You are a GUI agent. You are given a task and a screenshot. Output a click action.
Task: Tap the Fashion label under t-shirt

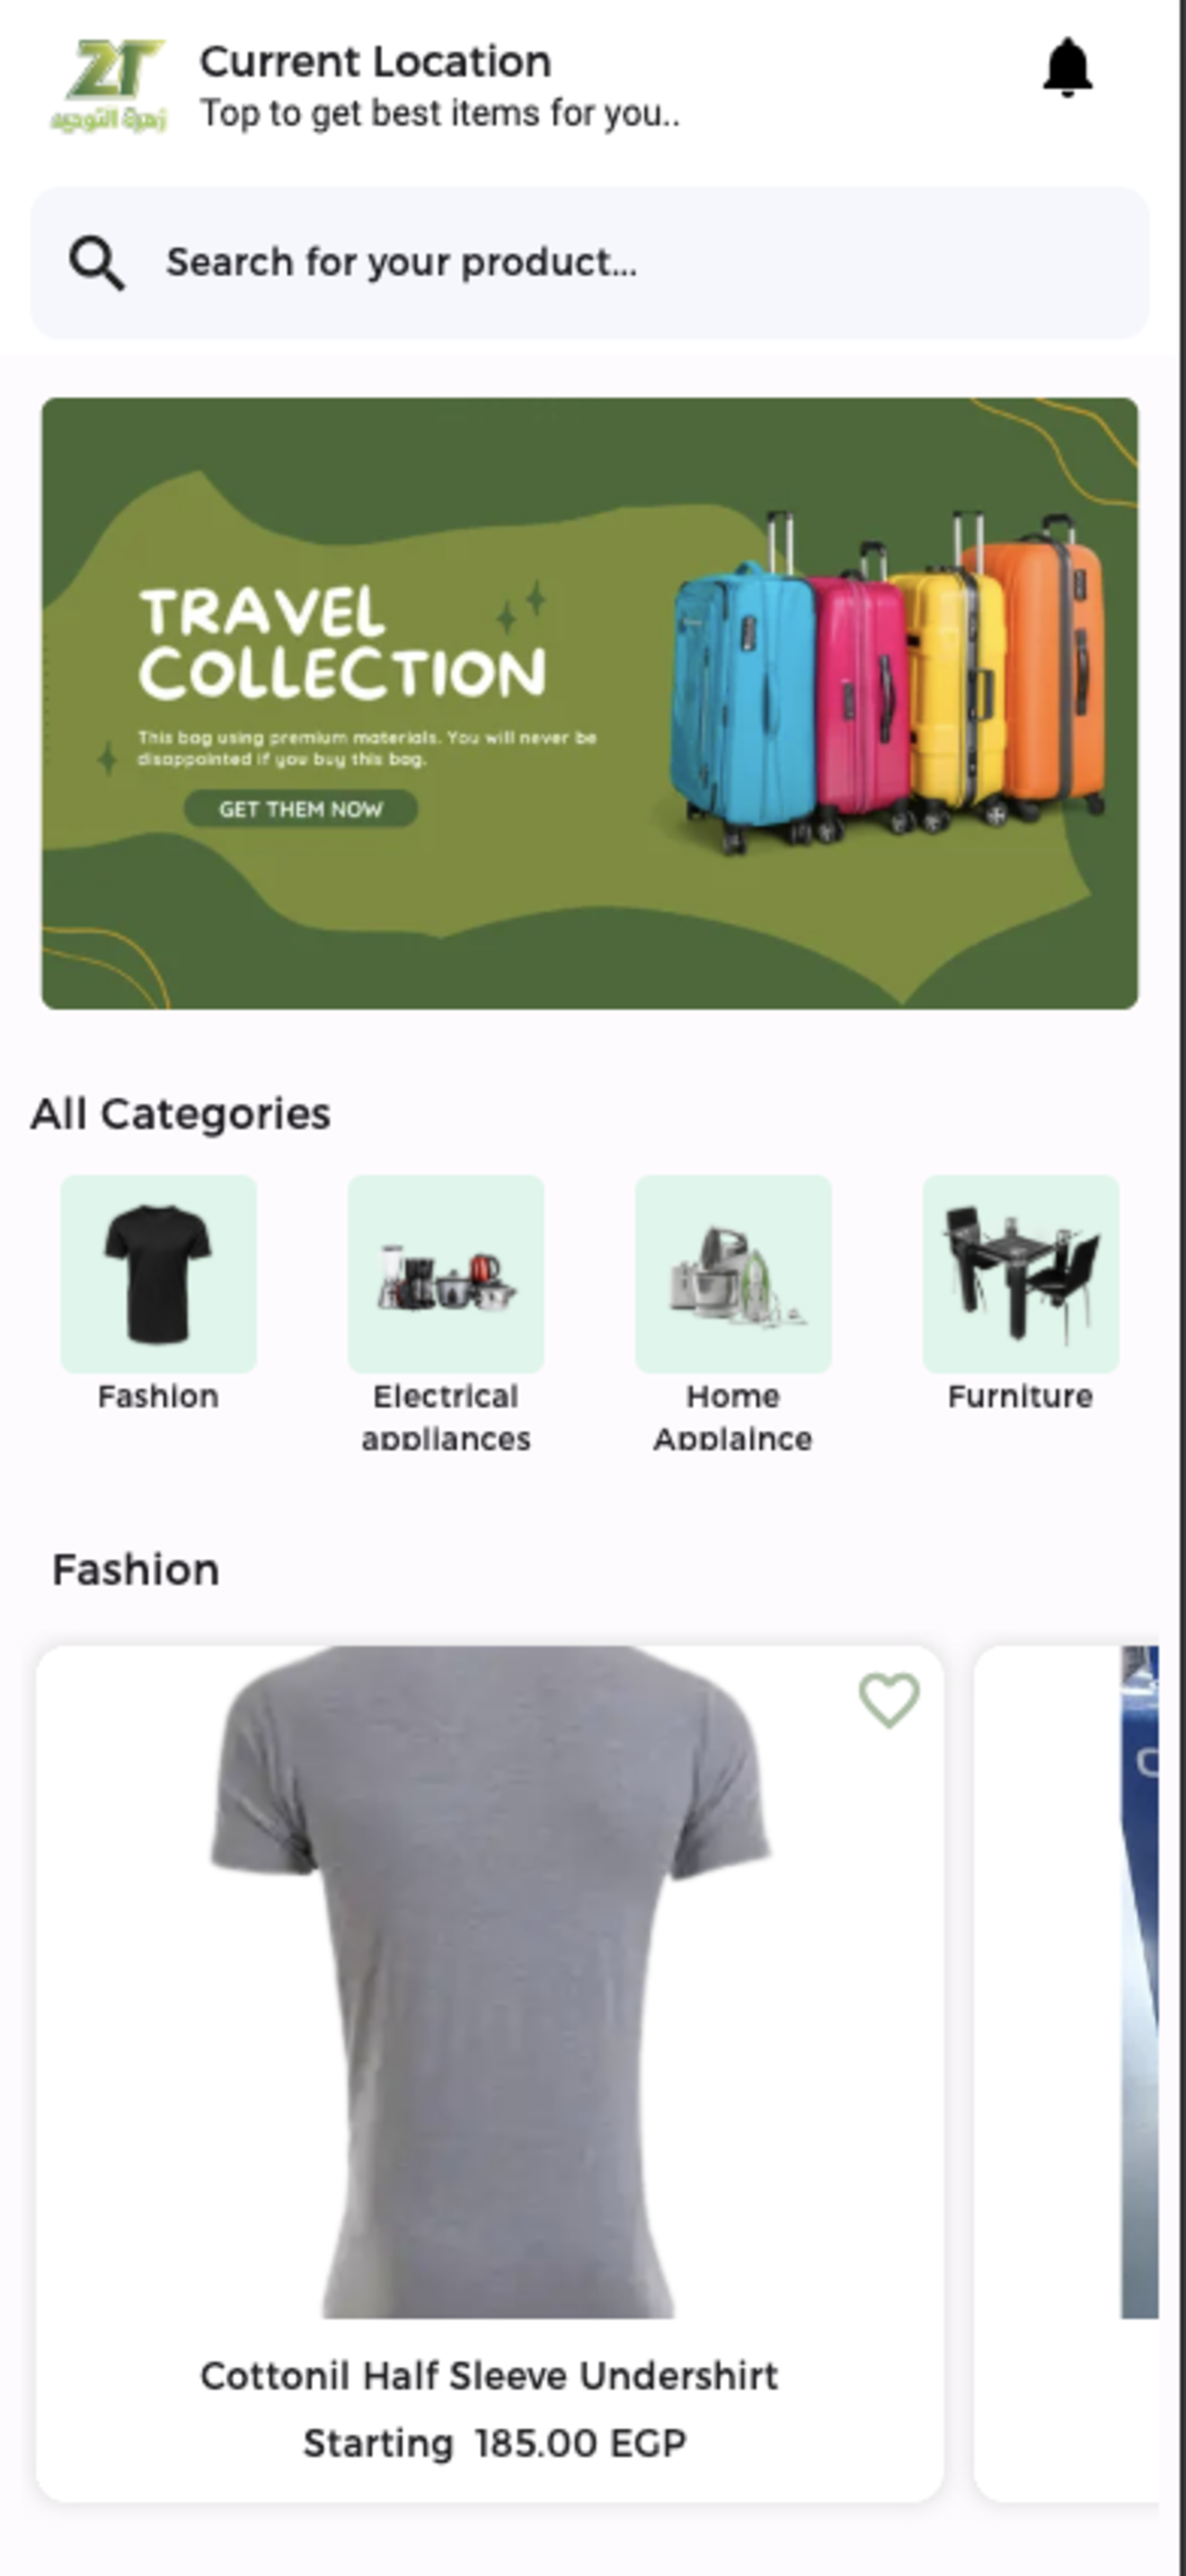(x=158, y=1396)
